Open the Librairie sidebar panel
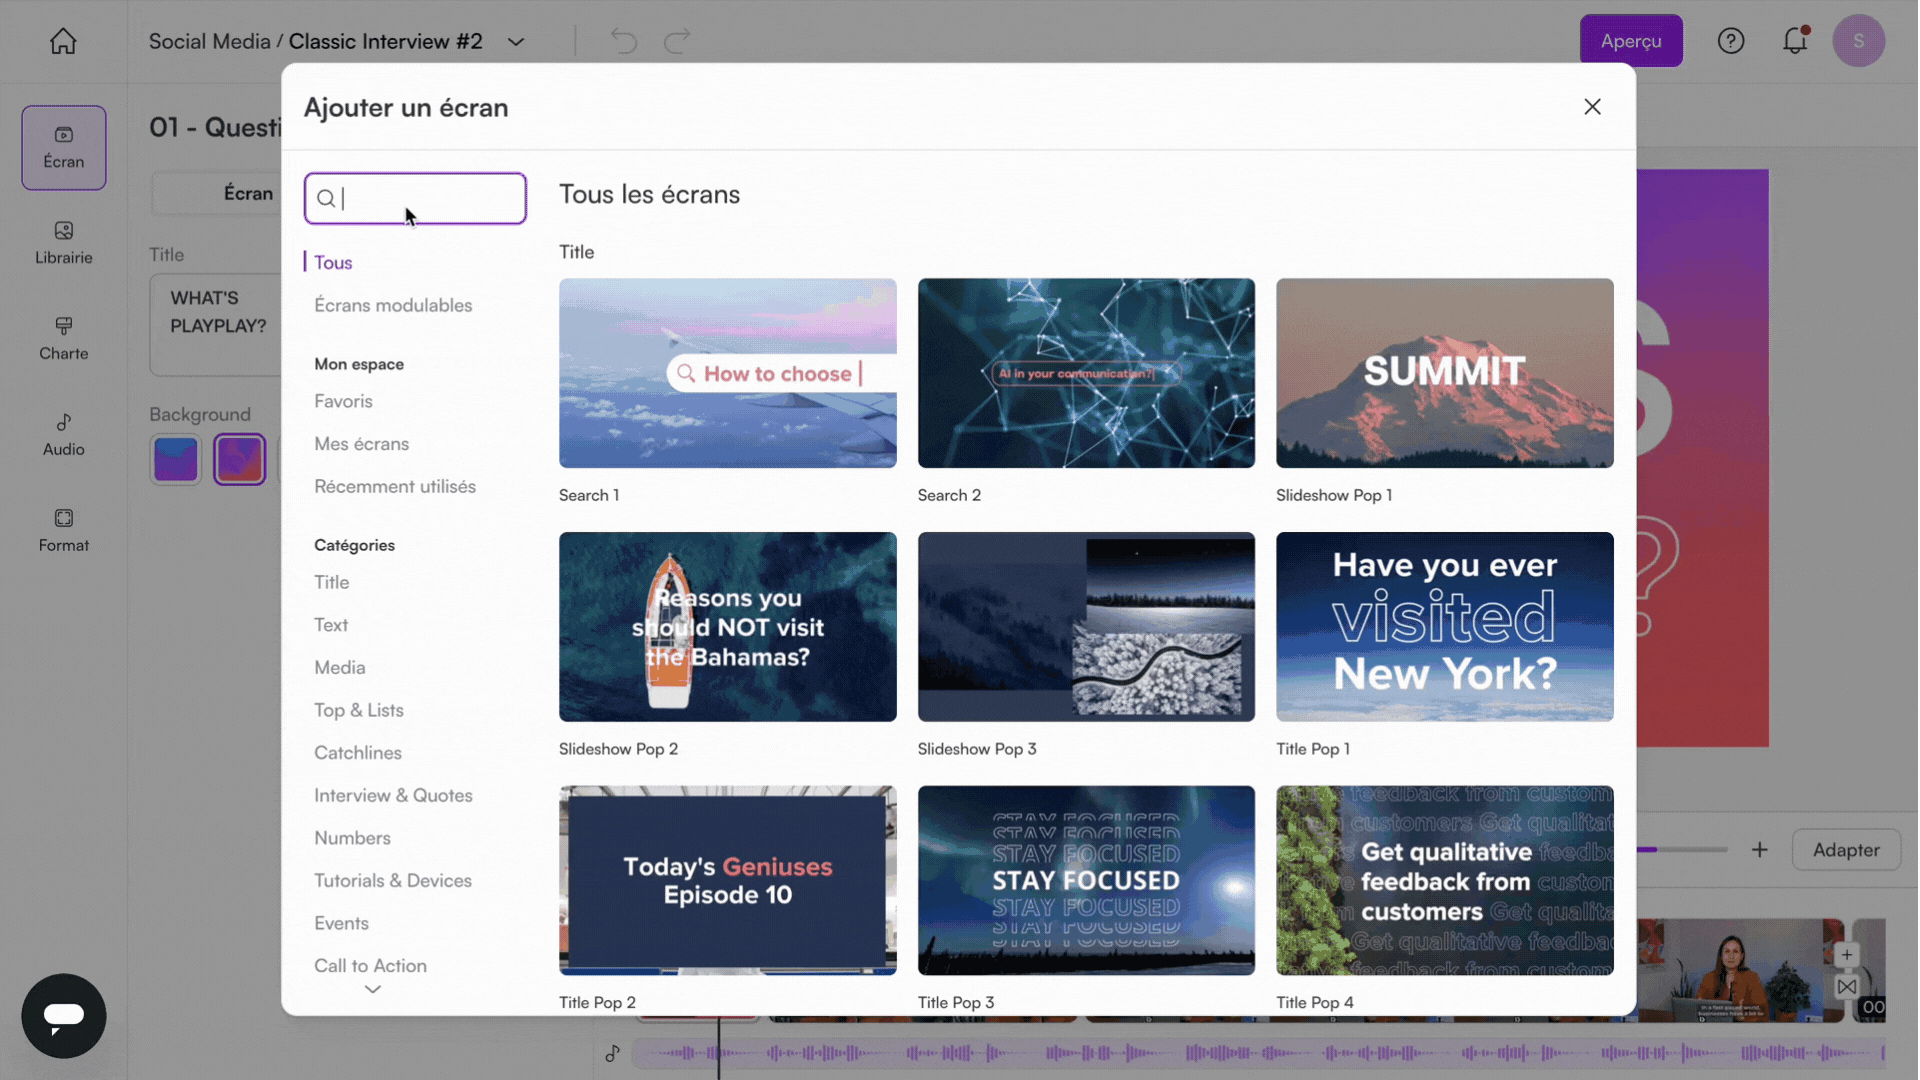Screen dimensions: 1920x1080 point(63,242)
